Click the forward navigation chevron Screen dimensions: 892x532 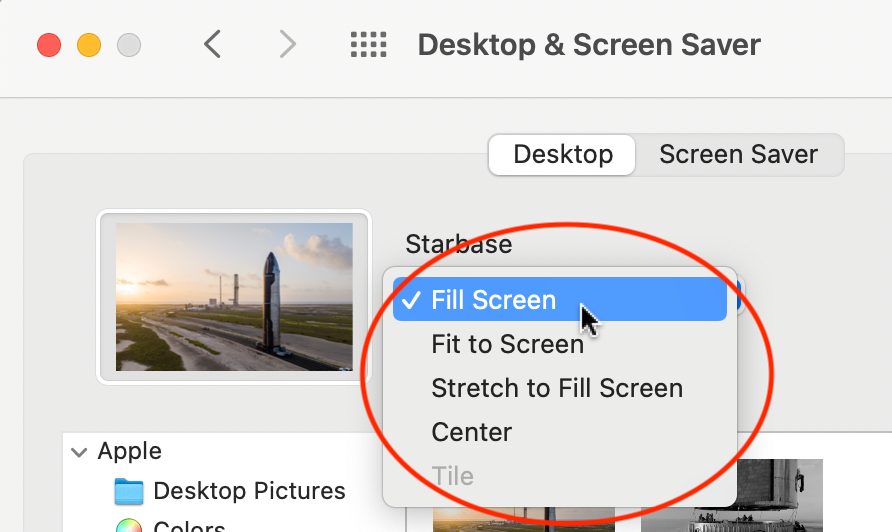coord(287,44)
